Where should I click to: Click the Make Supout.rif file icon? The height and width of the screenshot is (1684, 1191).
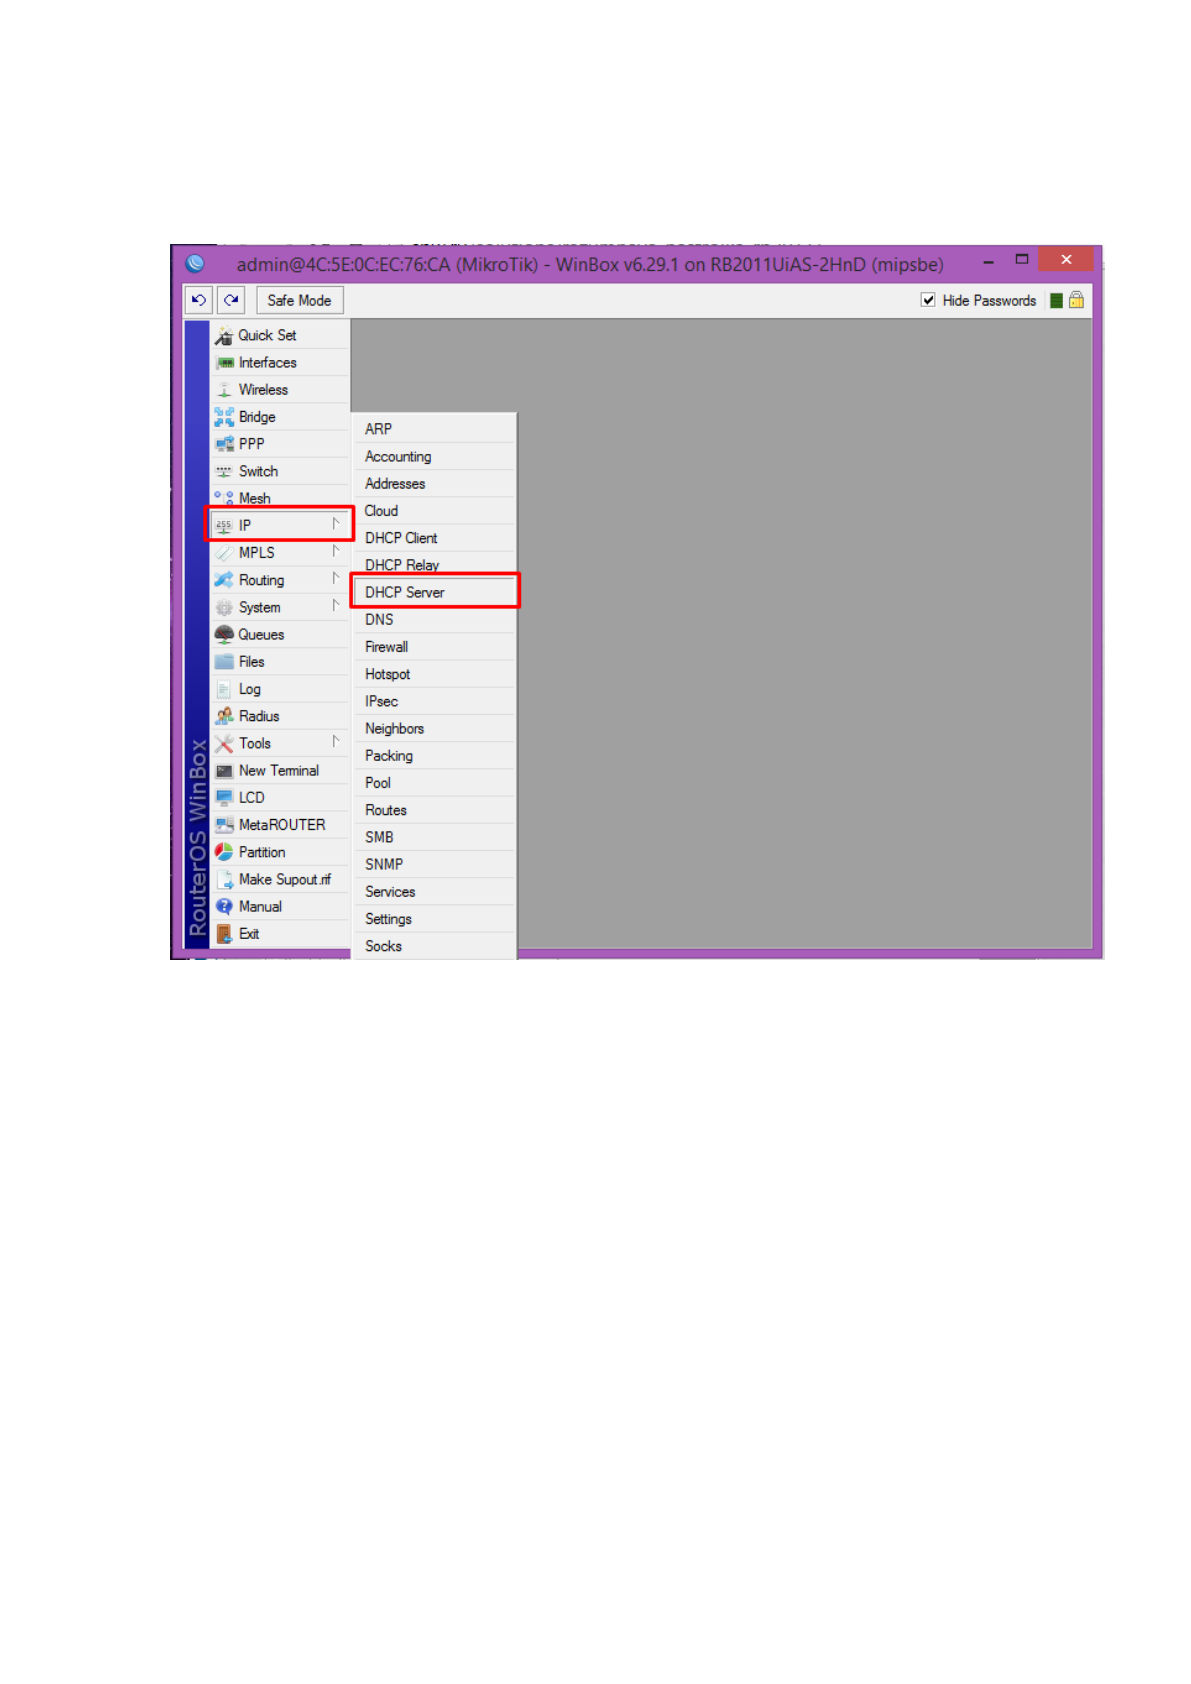click(224, 880)
